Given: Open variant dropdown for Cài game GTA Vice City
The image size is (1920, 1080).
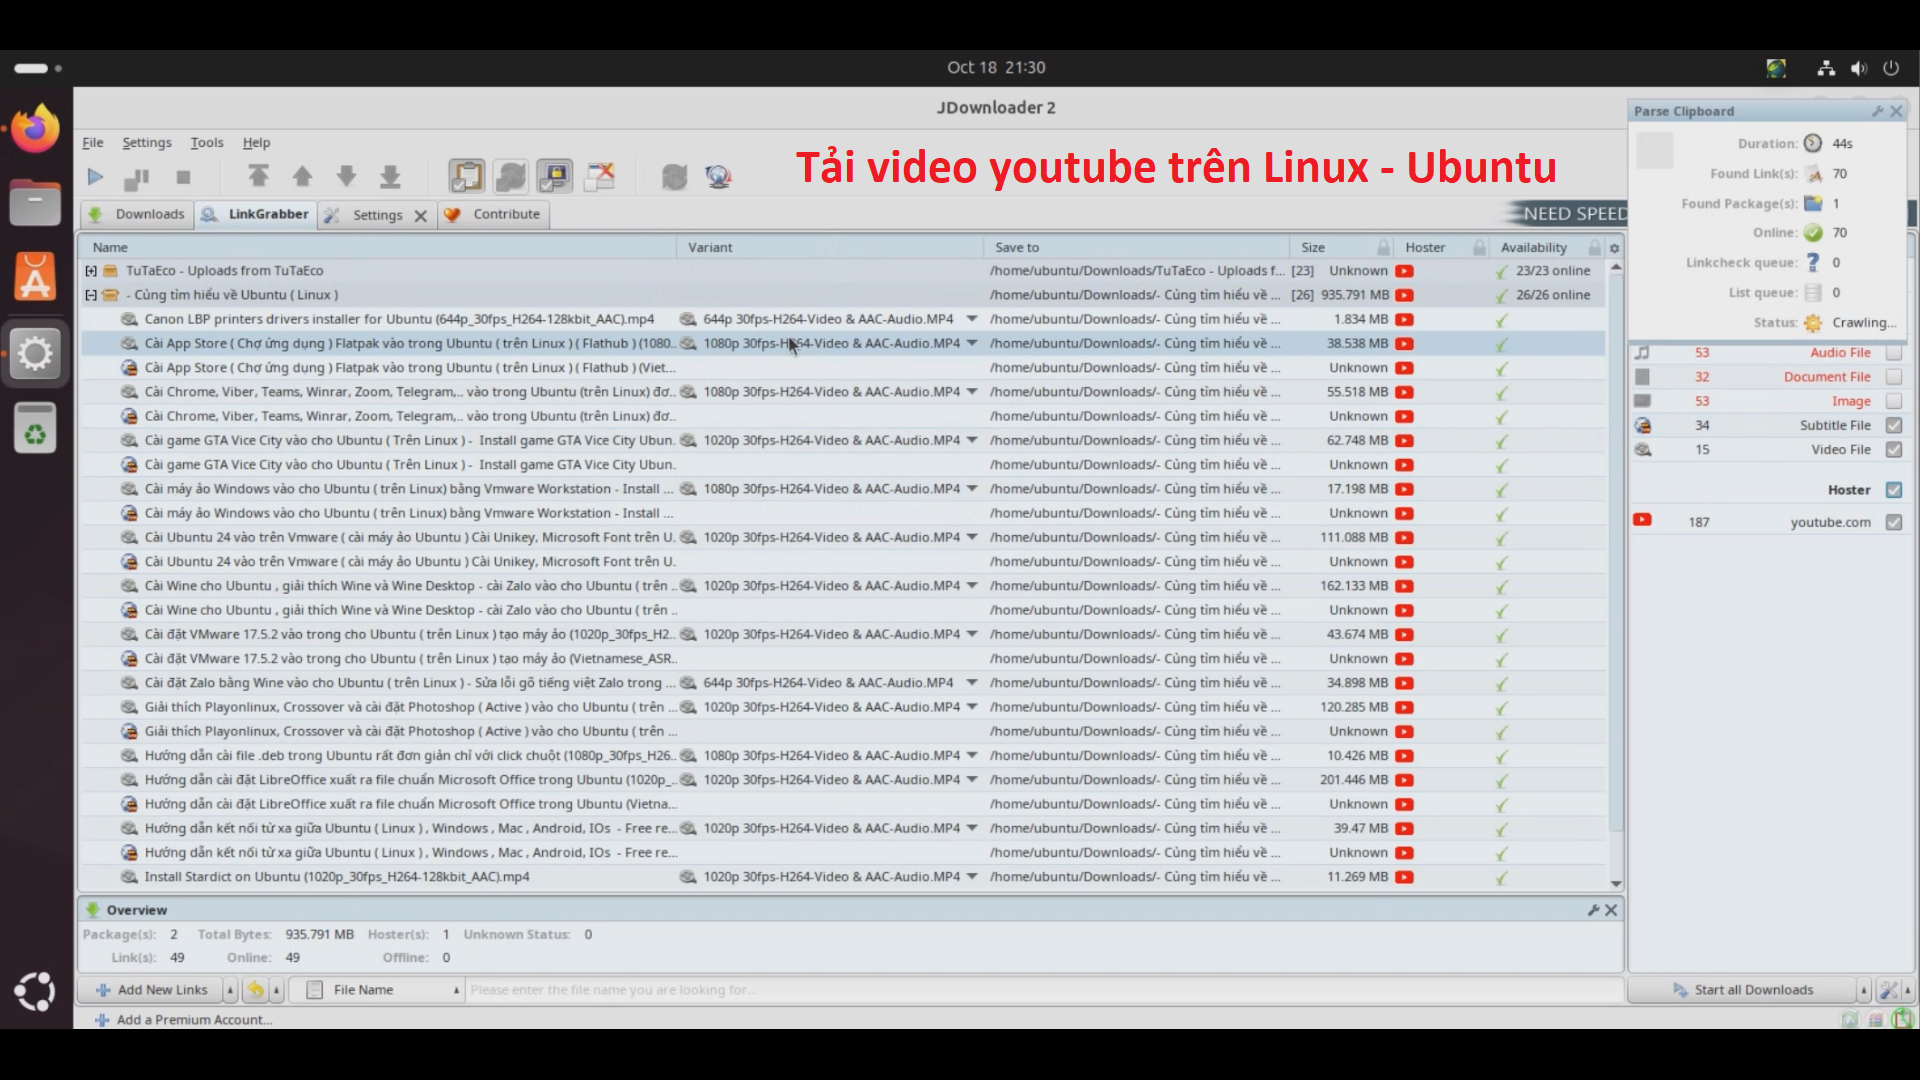Looking at the screenshot, I should point(971,440).
